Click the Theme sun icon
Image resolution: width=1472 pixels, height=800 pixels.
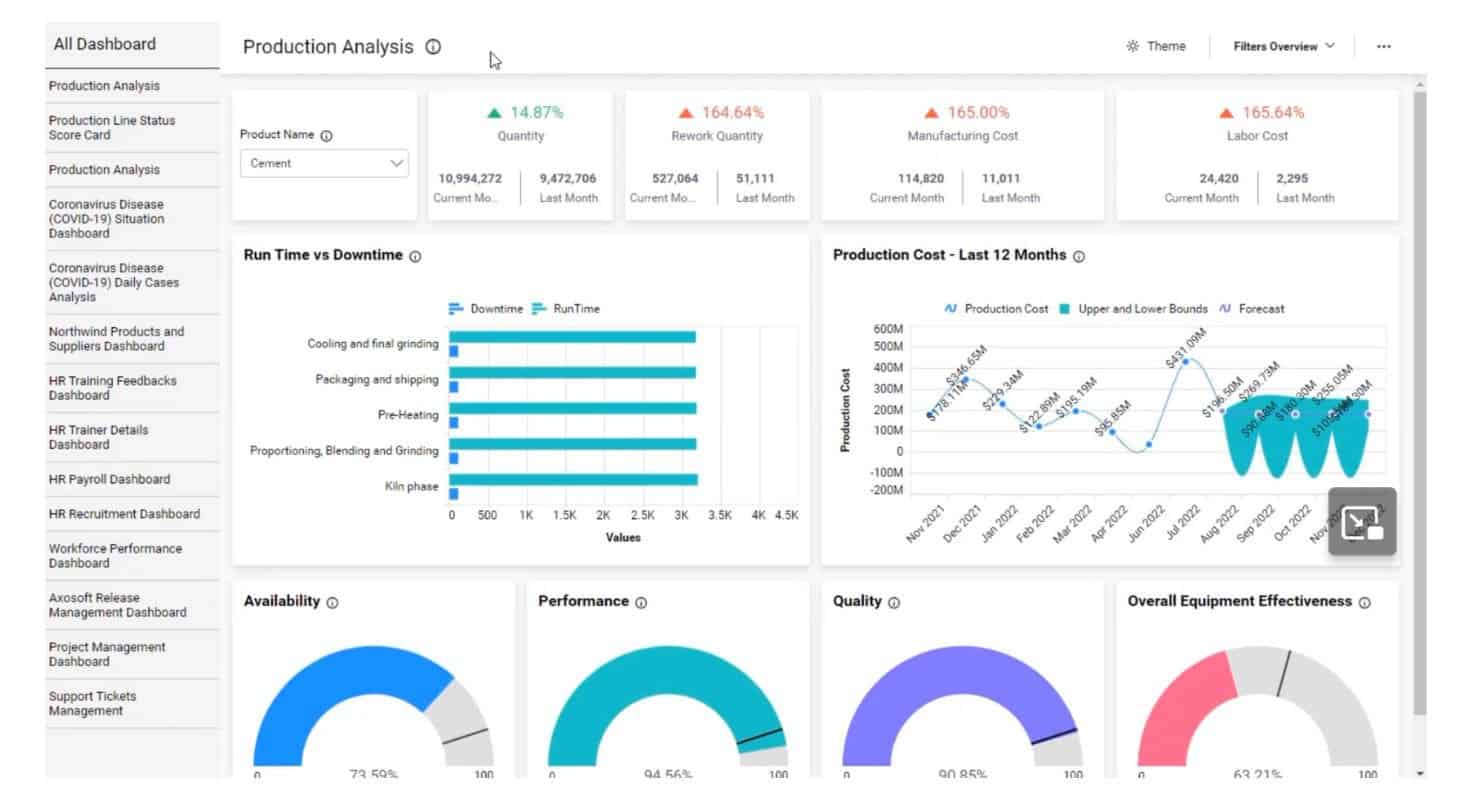(x=1131, y=46)
